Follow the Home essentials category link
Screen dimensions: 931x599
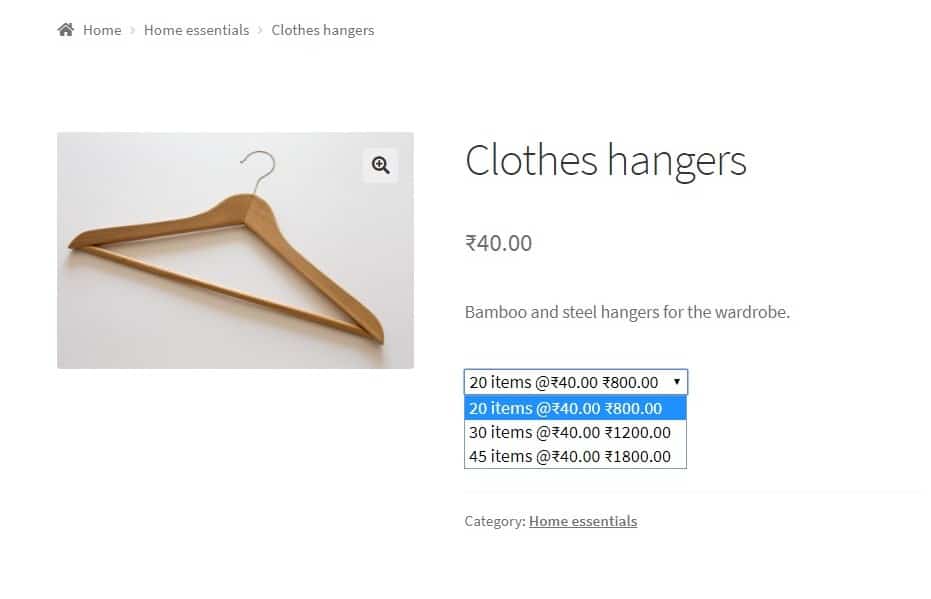[582, 521]
